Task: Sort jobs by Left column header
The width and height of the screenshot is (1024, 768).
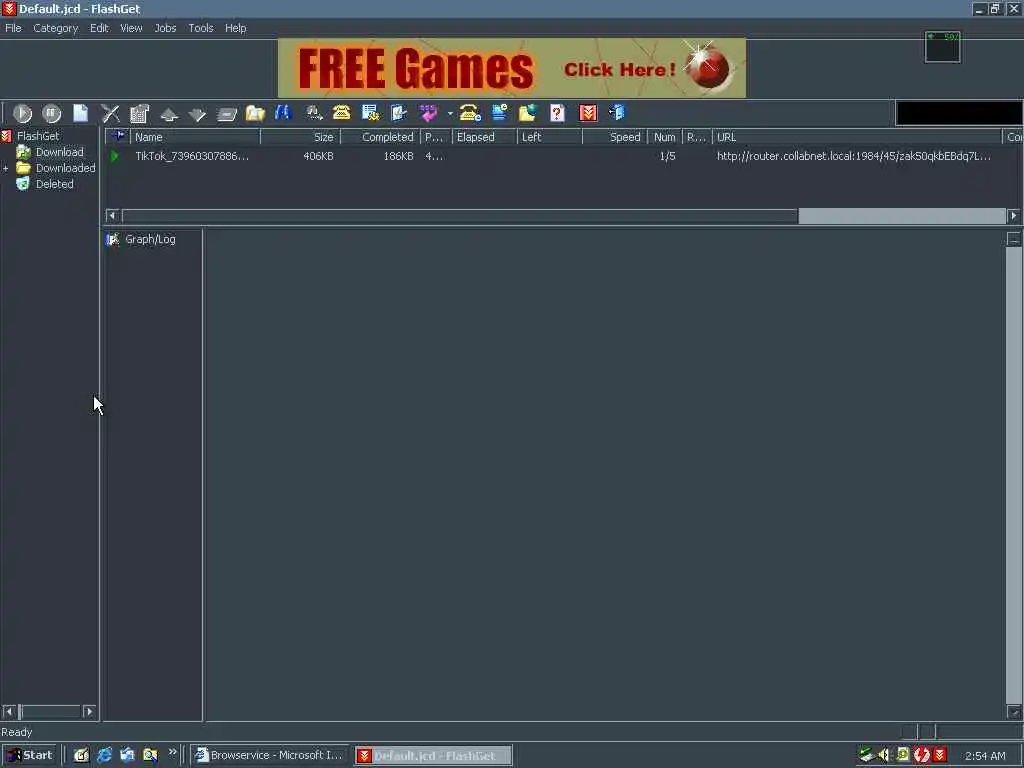Action: click(549, 137)
